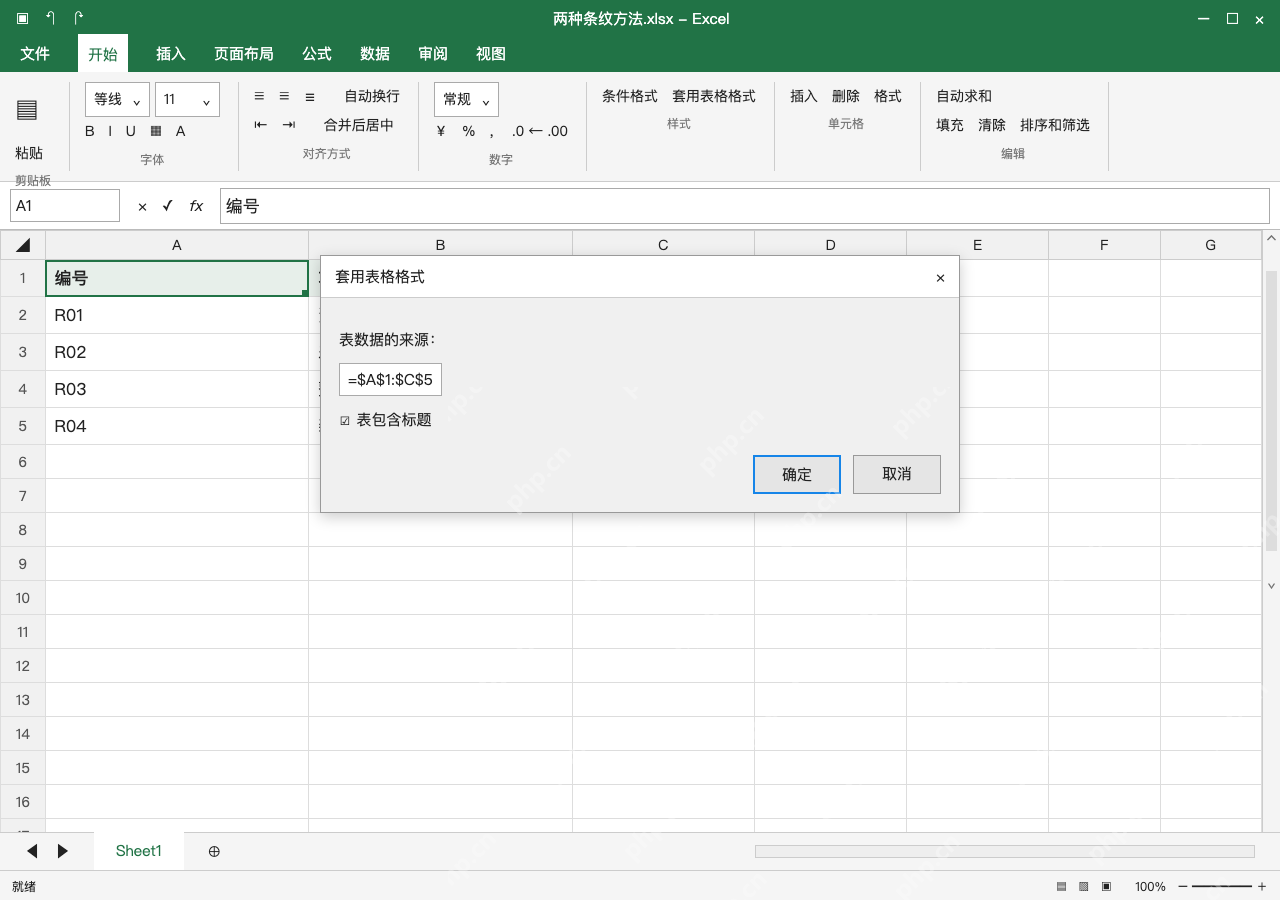Click the table data source range field
This screenshot has width=1280, height=900.
[x=390, y=380]
